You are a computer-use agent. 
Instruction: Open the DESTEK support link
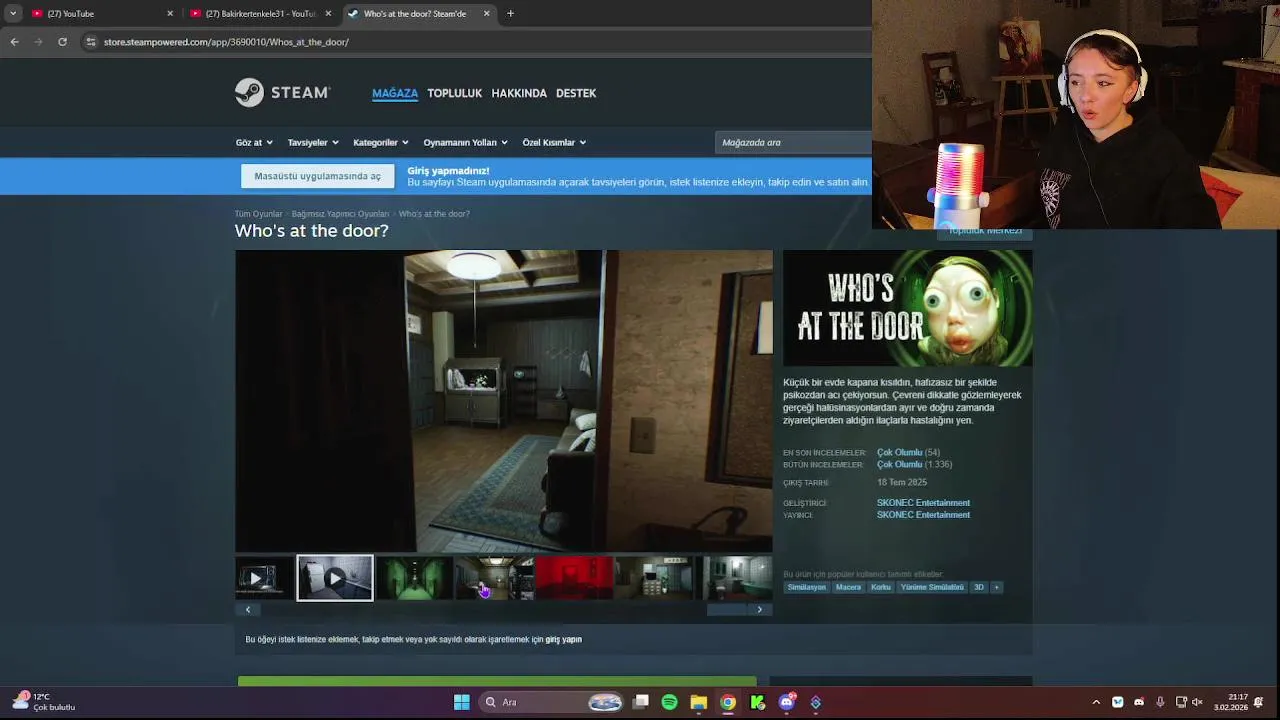576,93
